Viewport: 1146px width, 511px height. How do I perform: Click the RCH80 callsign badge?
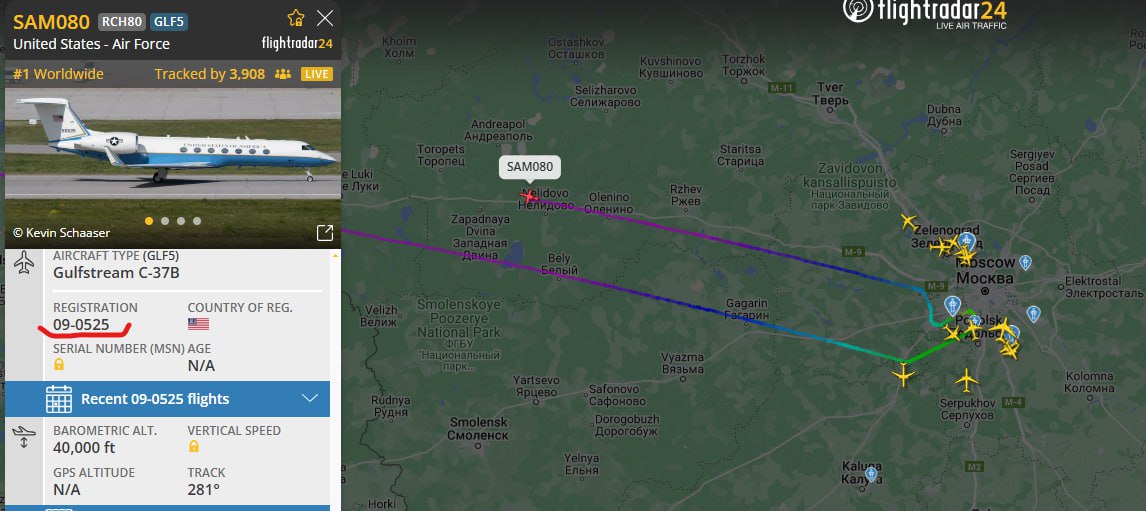[x=121, y=22]
